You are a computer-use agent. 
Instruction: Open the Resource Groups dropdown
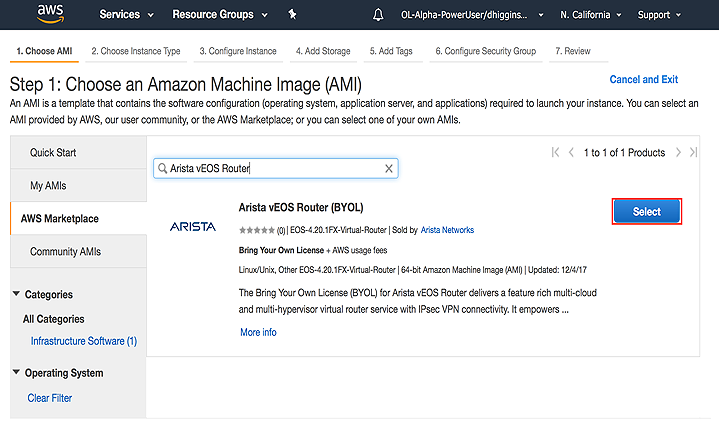pyautogui.click(x=220, y=15)
